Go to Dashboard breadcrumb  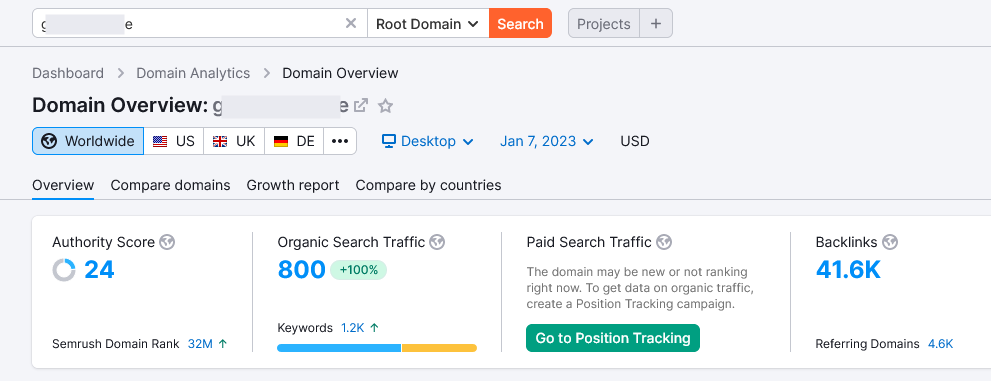pos(68,73)
